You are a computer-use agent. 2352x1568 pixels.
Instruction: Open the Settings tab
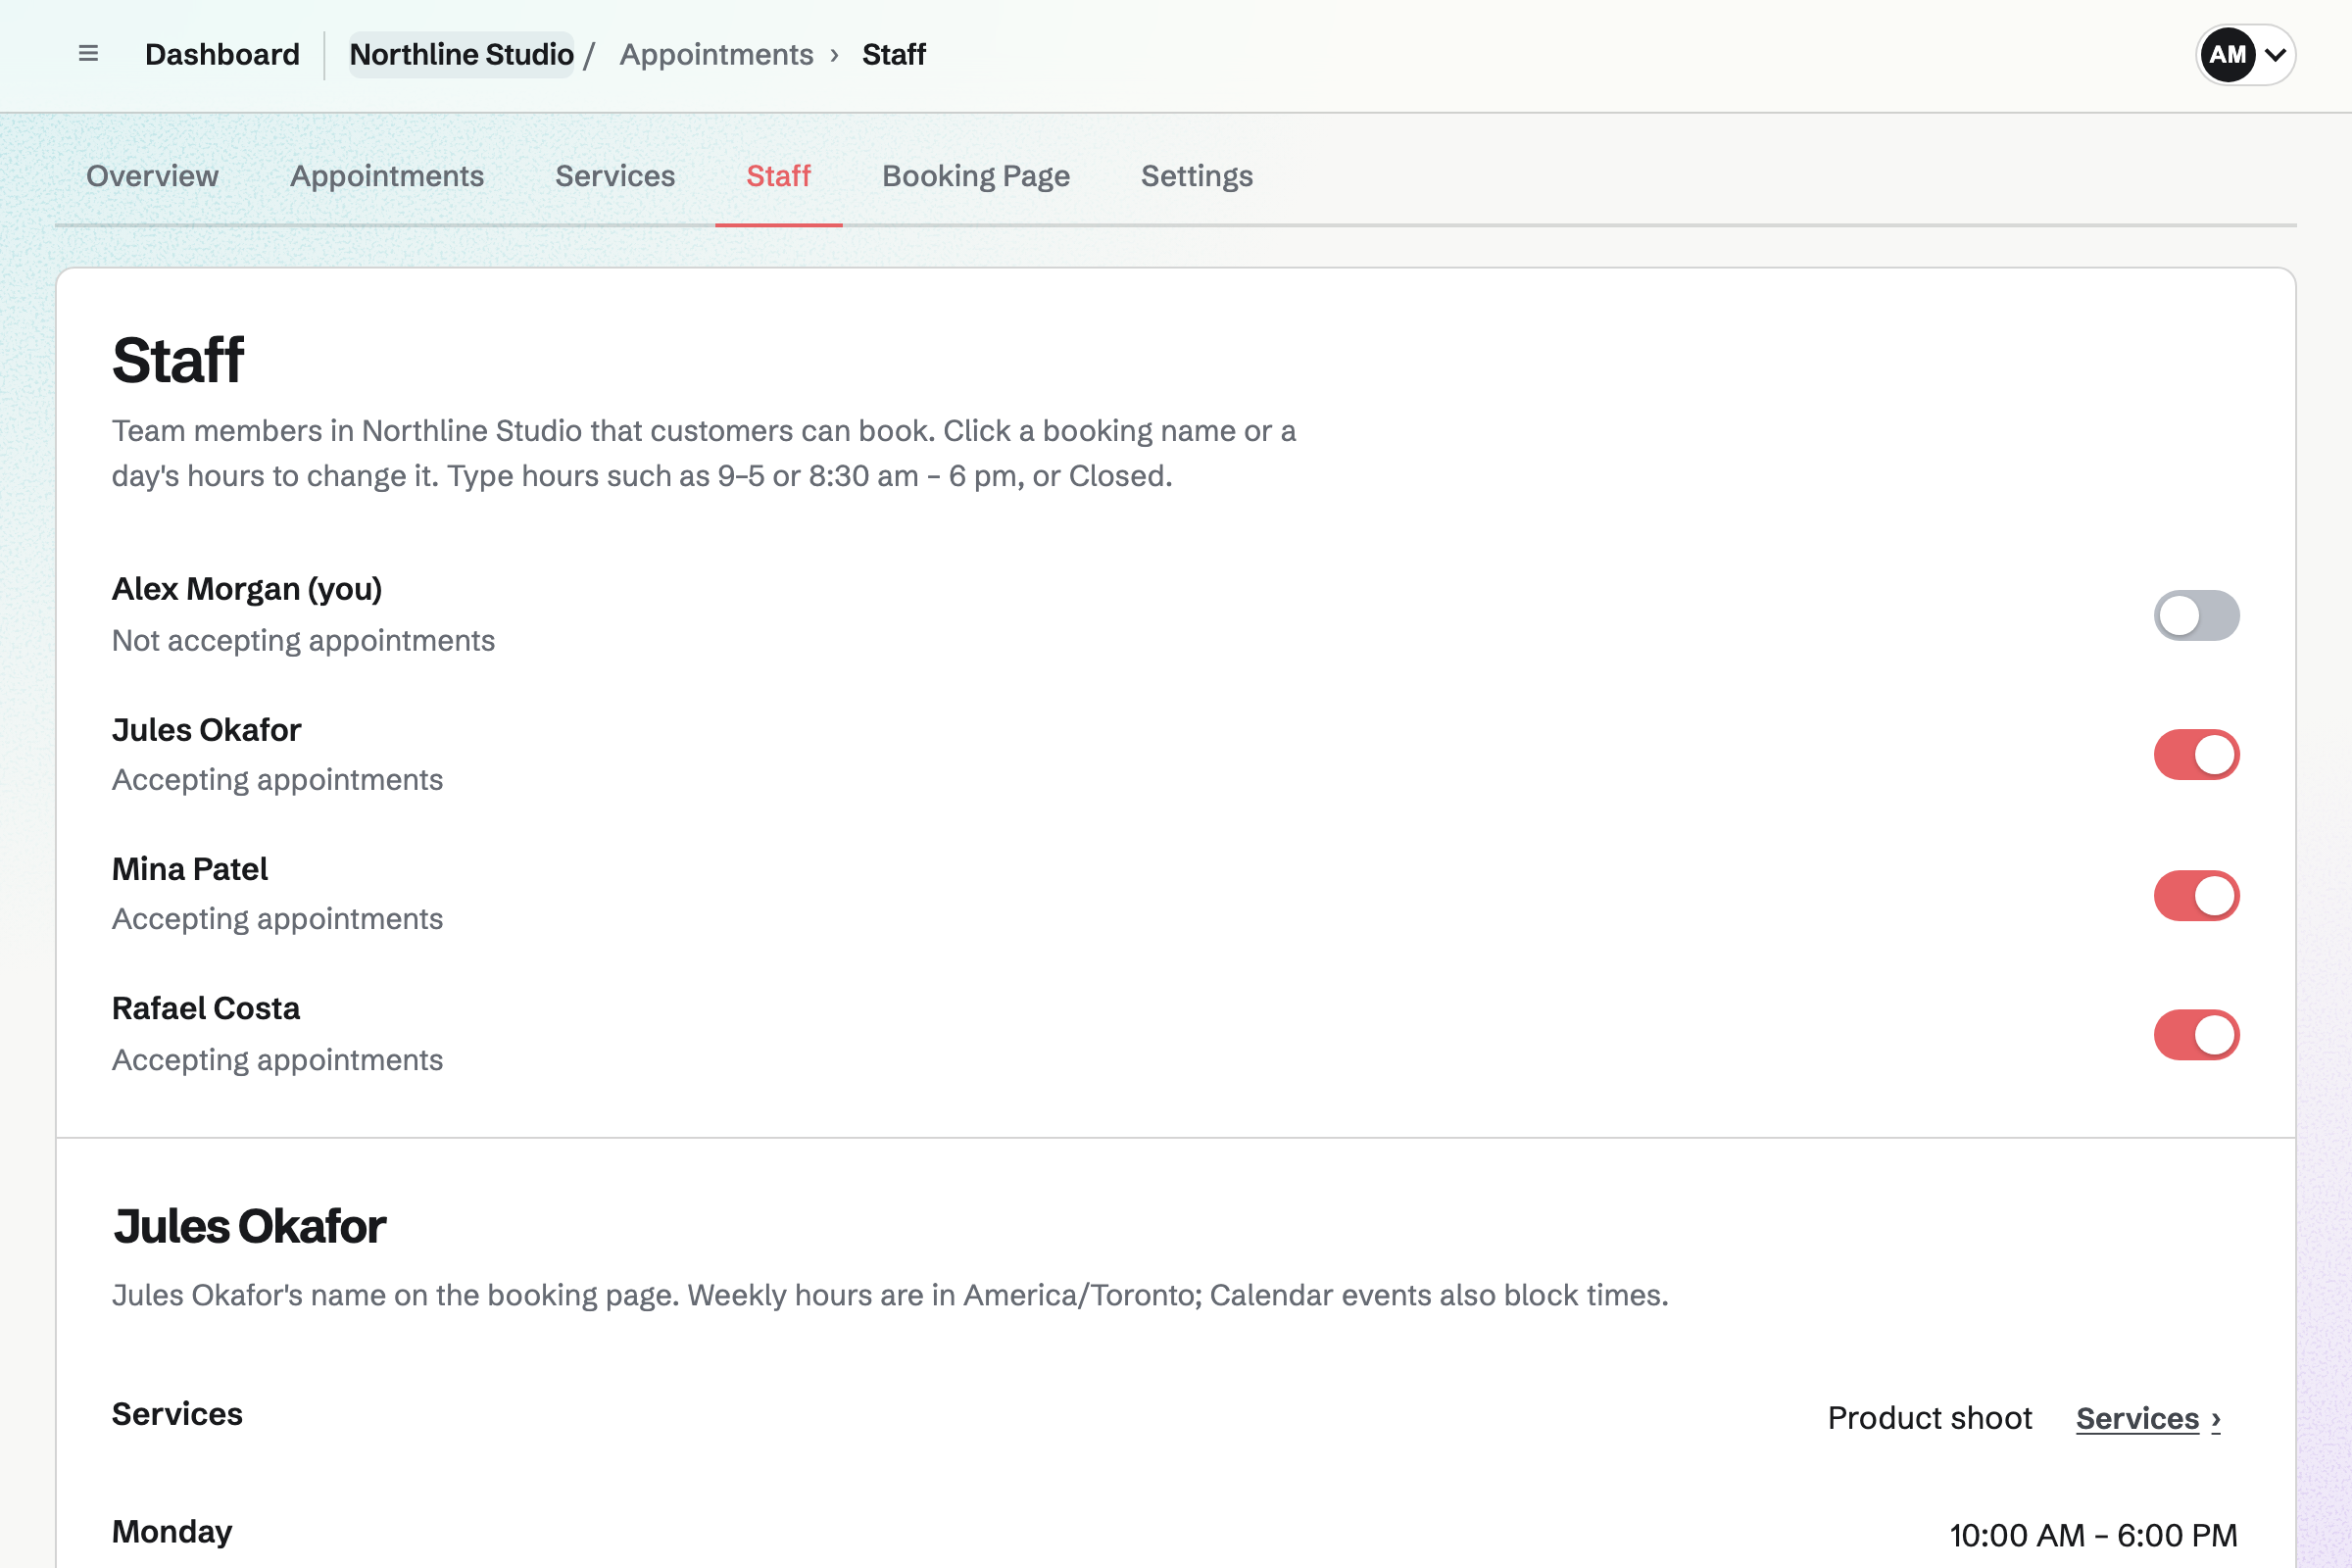tap(1197, 176)
